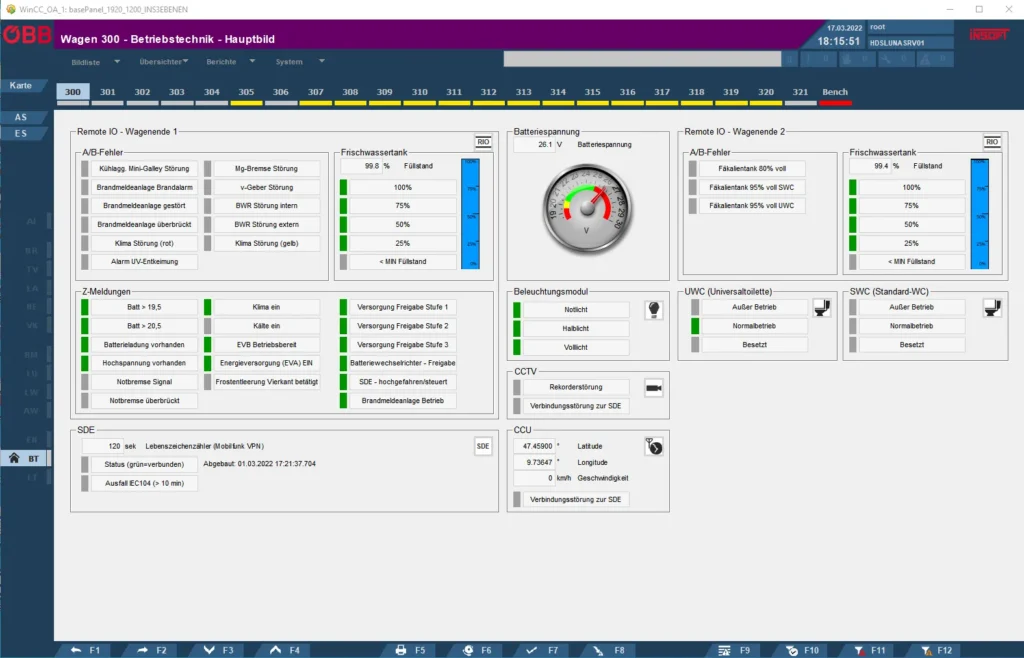The height and width of the screenshot is (658, 1024).
Task: Open RIO button for Wagenende 1
Action: tap(483, 142)
